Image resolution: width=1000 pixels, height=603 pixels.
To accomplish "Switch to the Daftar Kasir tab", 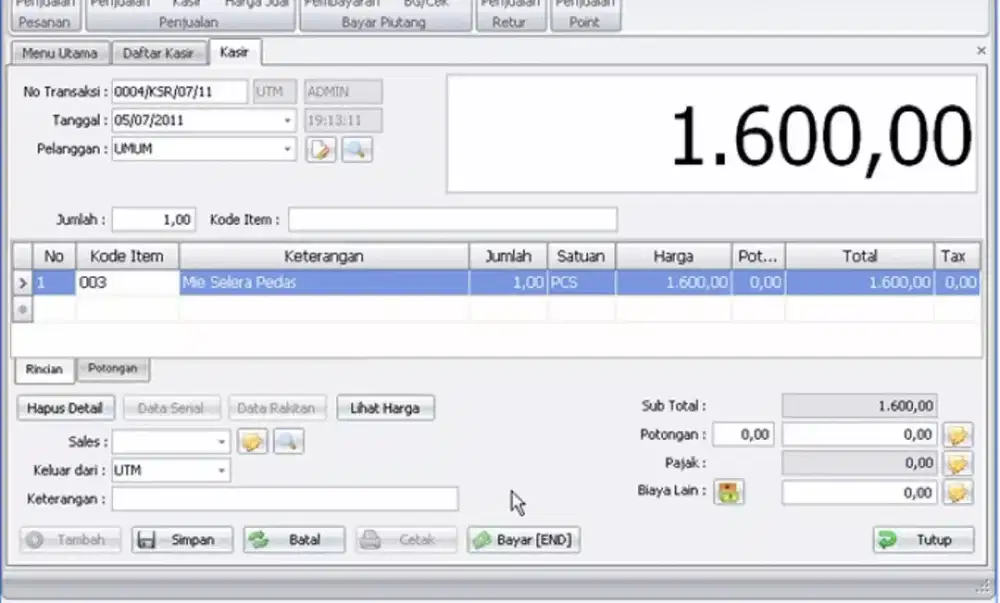I will (x=158, y=53).
